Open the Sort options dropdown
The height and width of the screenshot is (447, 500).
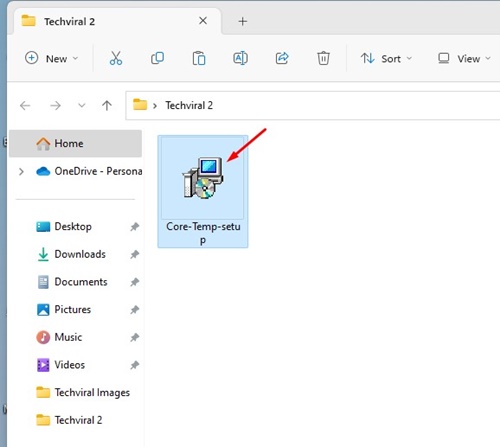(386, 59)
